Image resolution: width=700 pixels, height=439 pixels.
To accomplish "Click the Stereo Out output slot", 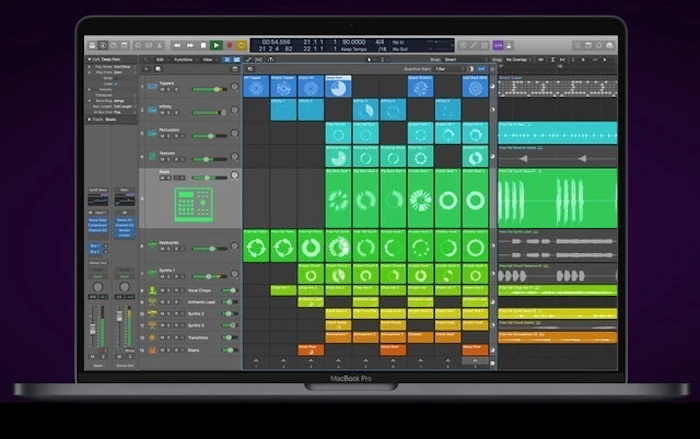I will tap(98, 263).
